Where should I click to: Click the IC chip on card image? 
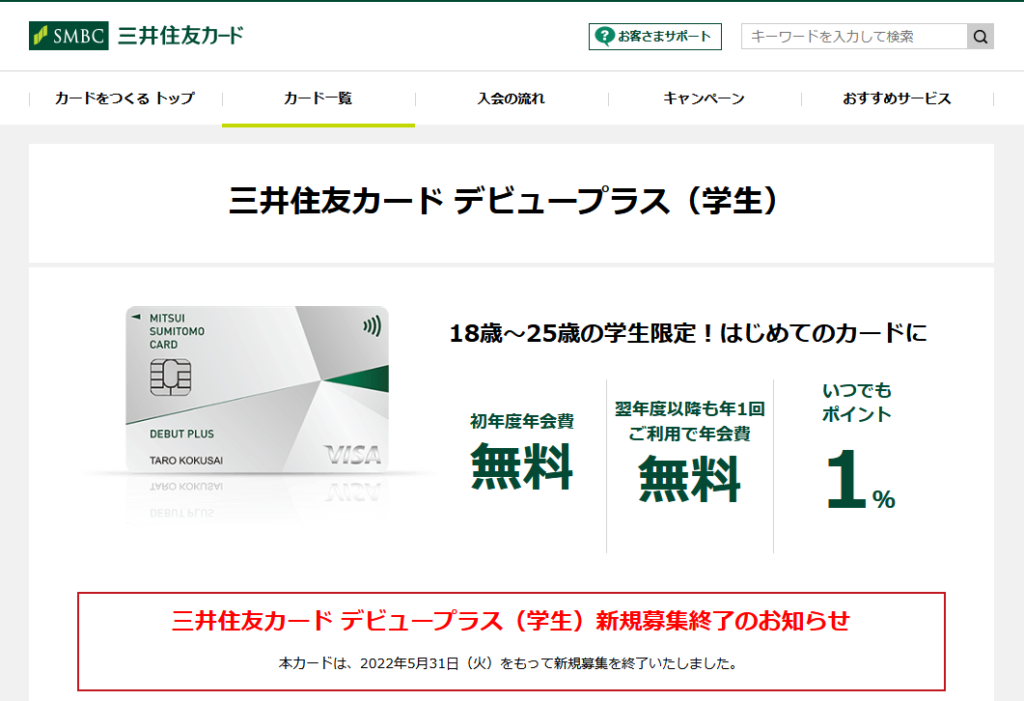(170, 377)
